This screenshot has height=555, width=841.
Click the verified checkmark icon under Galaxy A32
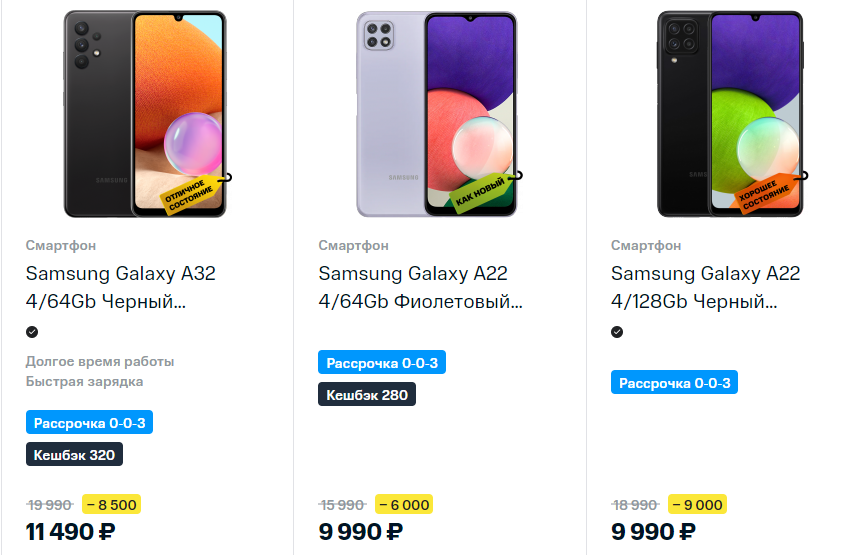[32, 332]
